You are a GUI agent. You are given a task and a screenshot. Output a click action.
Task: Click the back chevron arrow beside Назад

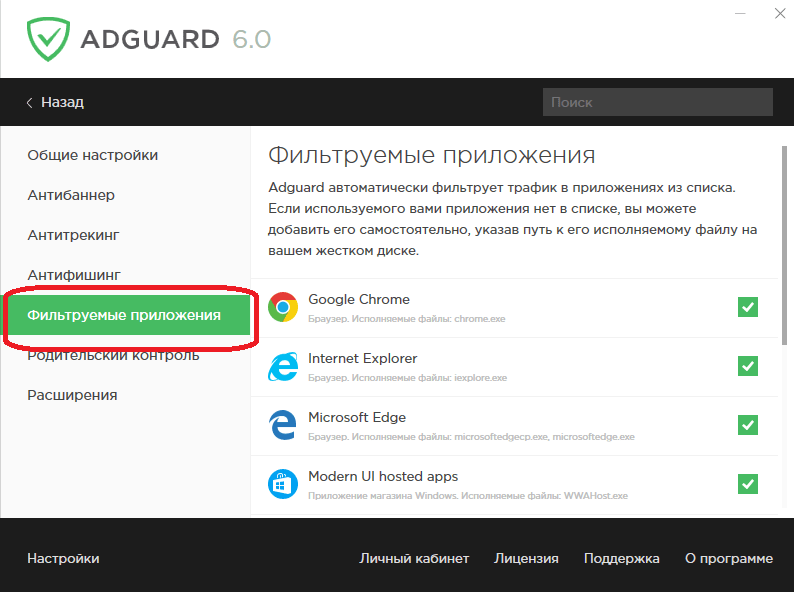point(29,103)
